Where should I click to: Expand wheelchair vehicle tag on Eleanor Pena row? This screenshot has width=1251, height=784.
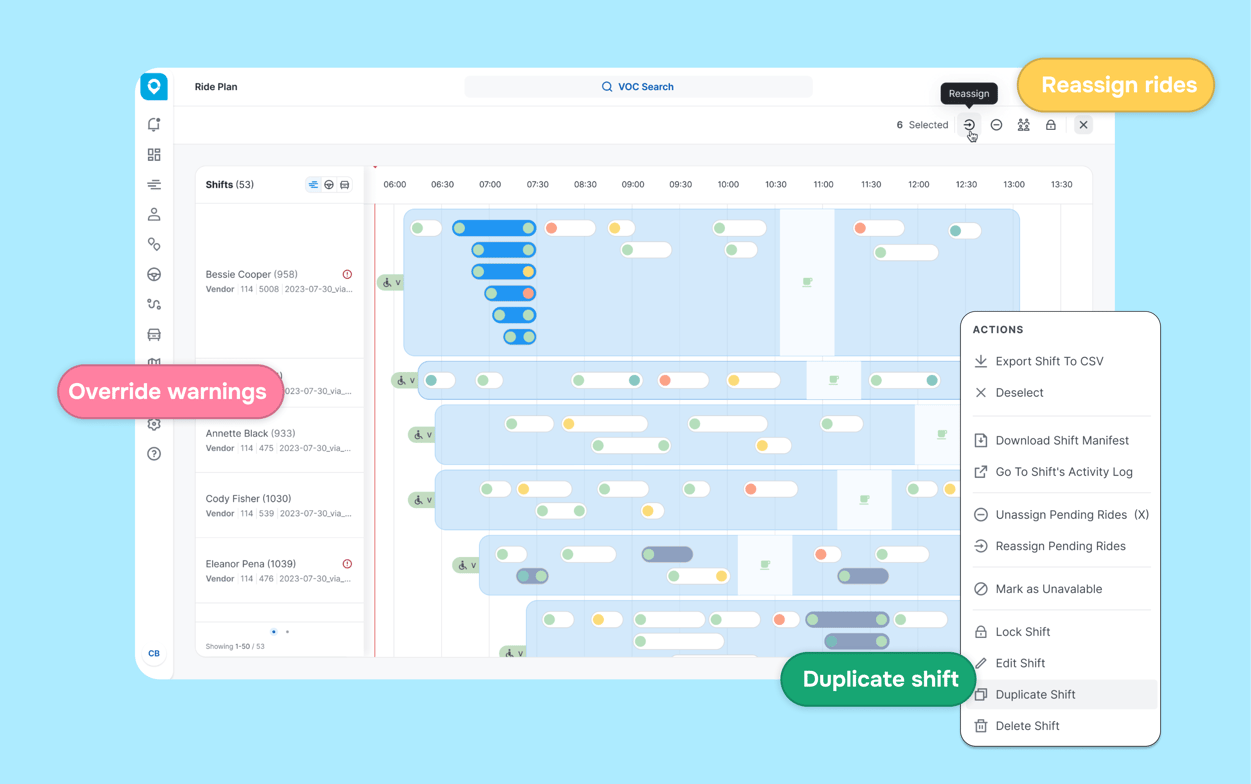coord(466,565)
